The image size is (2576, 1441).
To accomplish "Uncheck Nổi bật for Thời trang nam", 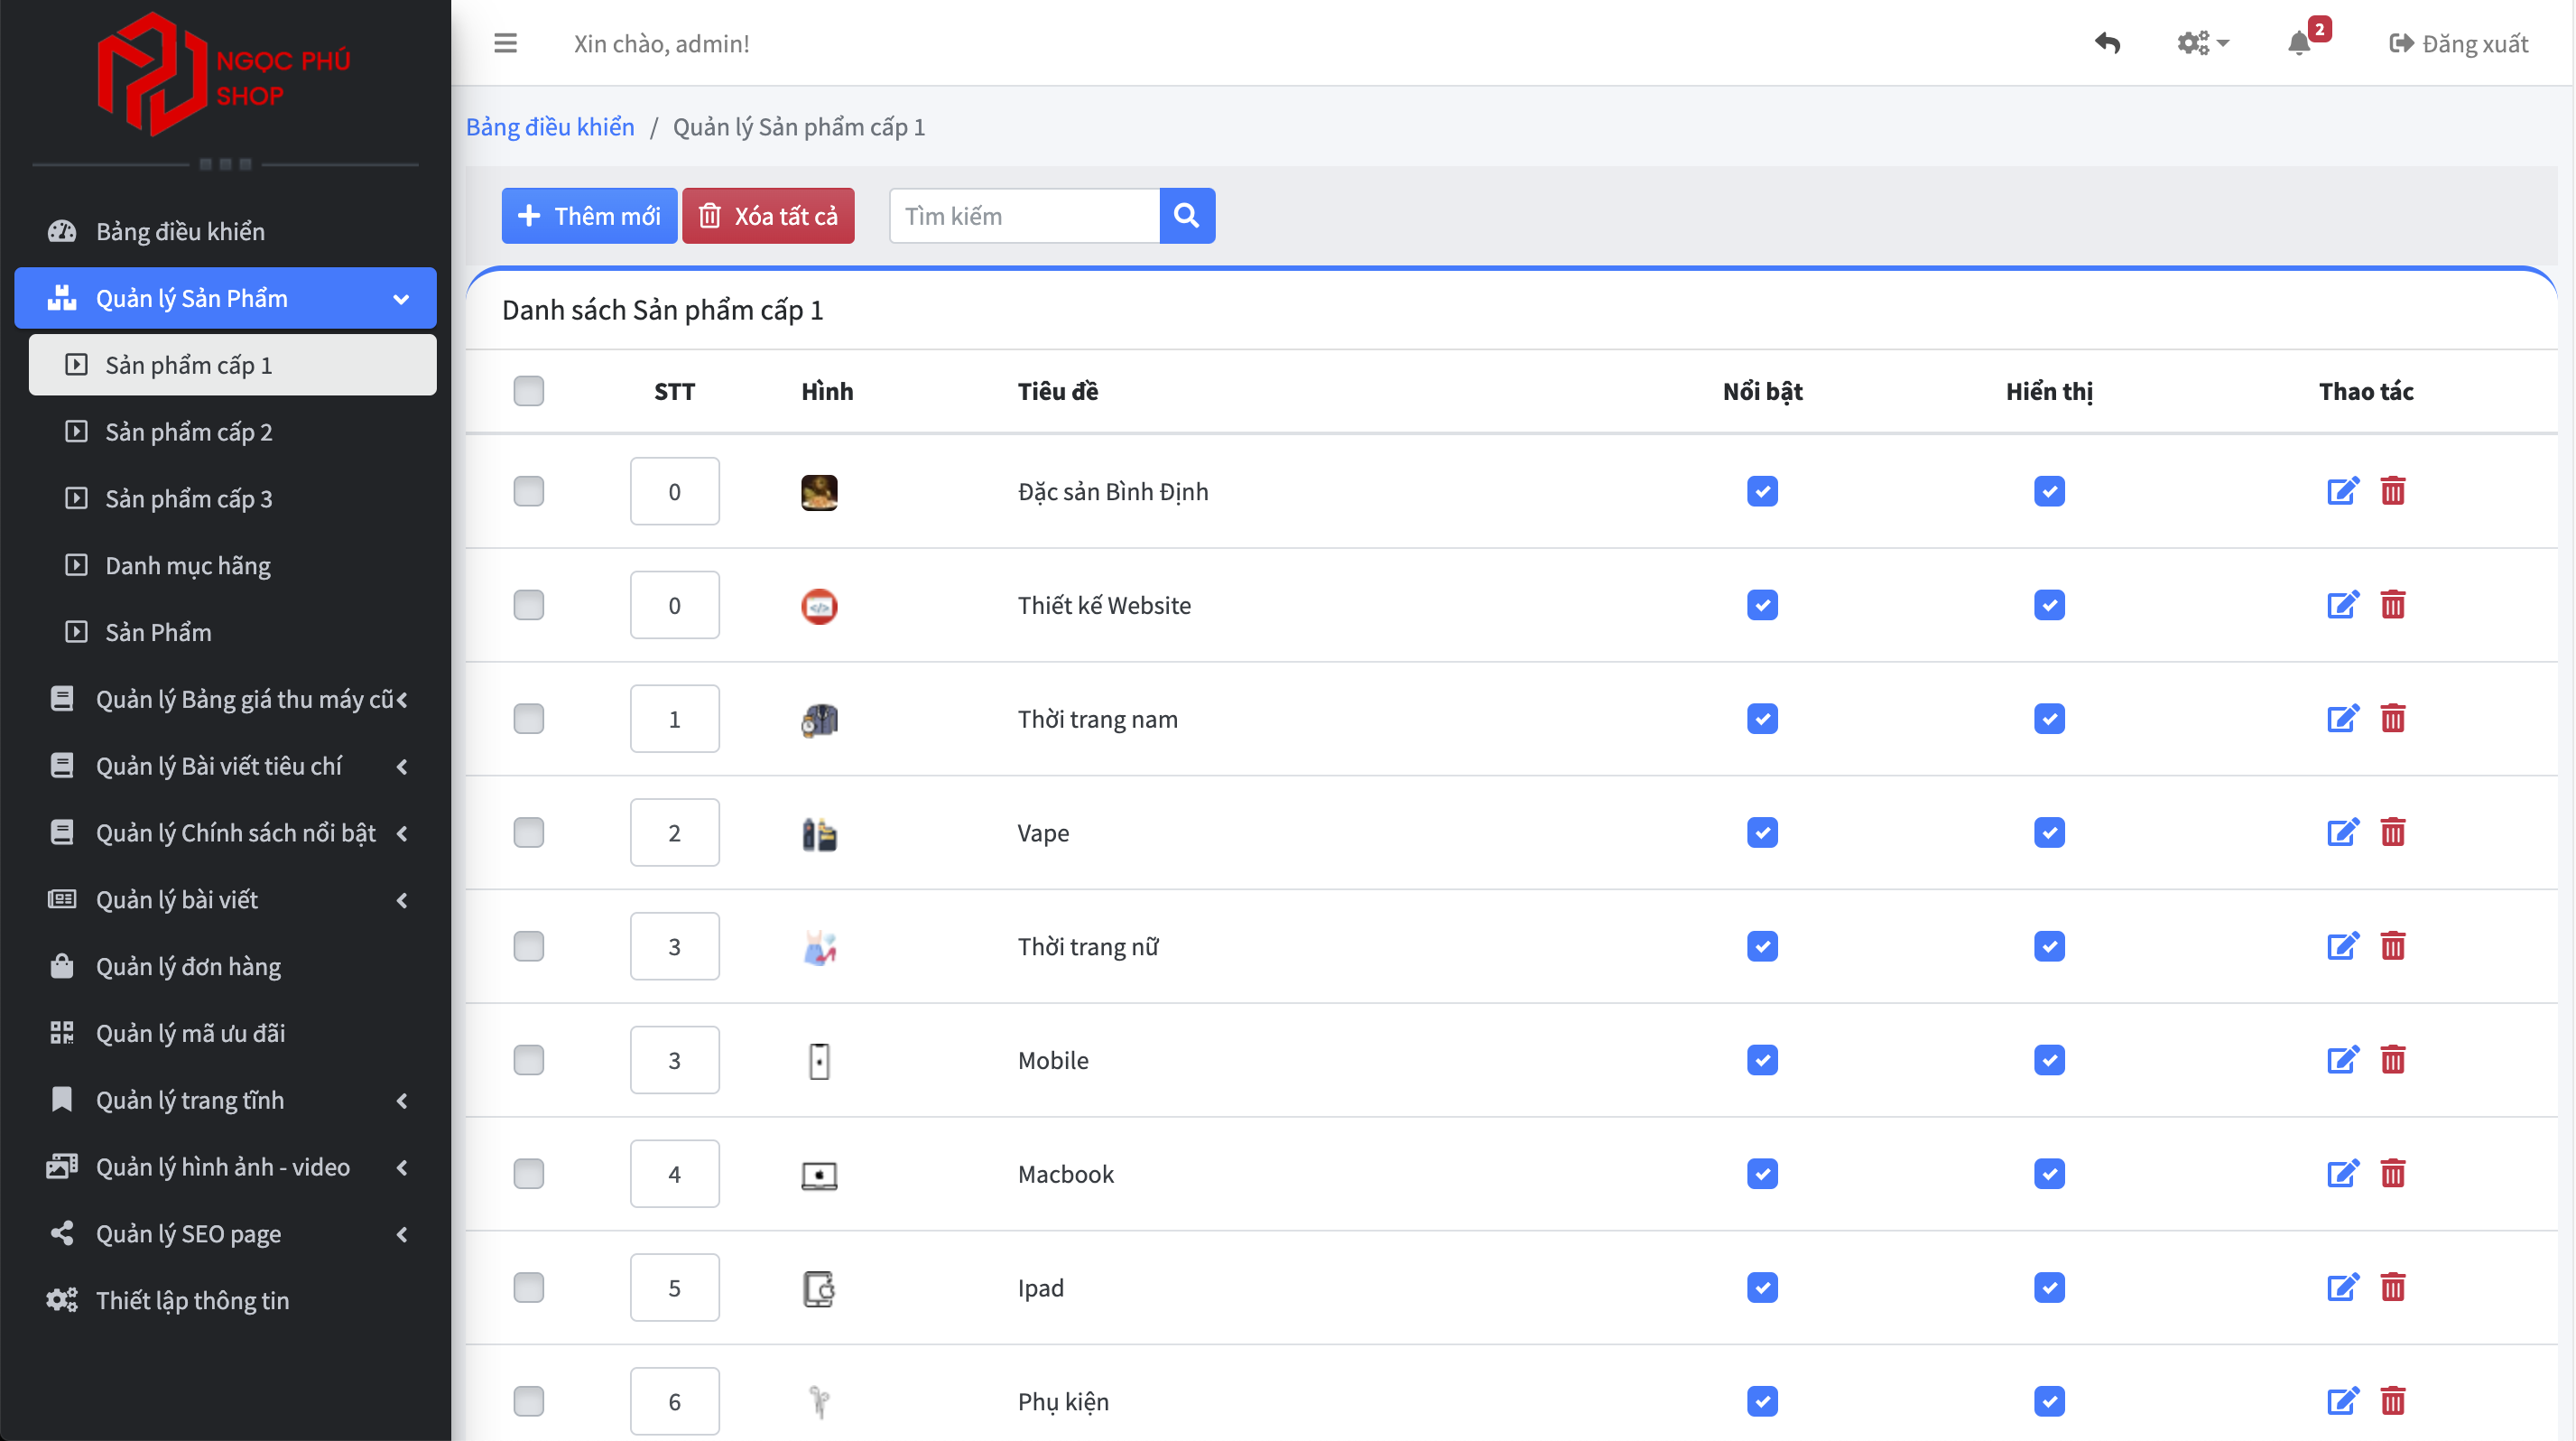I will click(1762, 719).
